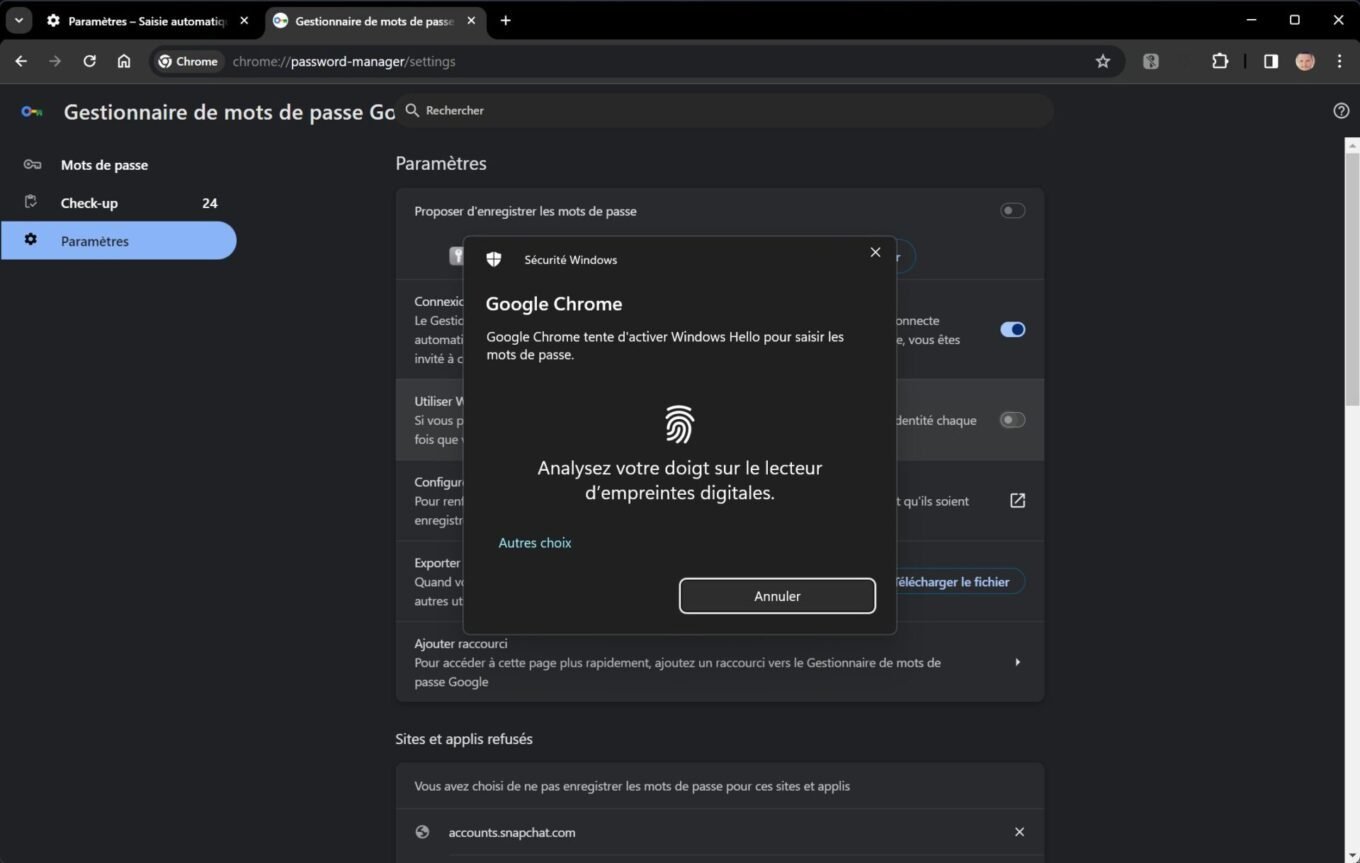This screenshot has width=1360, height=863.
Task: Toggle the side panel icon
Action: (1271, 61)
